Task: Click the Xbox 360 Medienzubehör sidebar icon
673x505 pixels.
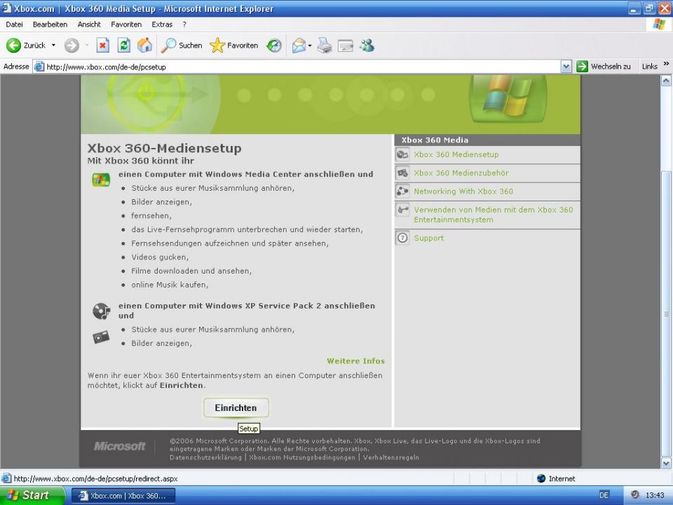Action: pyautogui.click(x=403, y=173)
